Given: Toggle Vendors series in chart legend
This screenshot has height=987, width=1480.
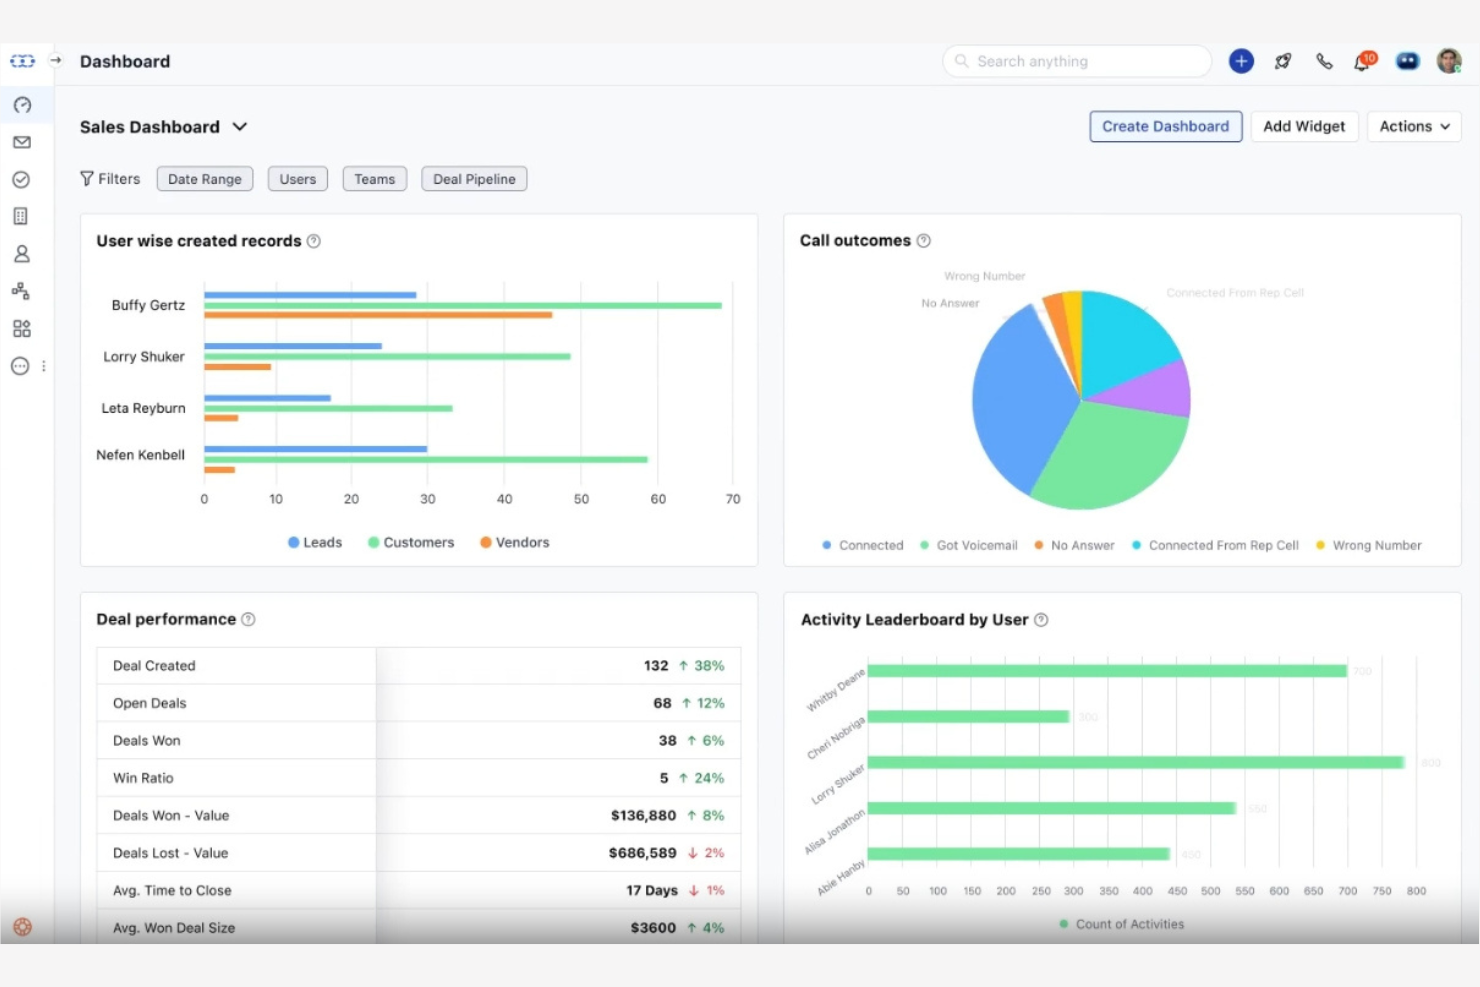Looking at the screenshot, I should 515,542.
